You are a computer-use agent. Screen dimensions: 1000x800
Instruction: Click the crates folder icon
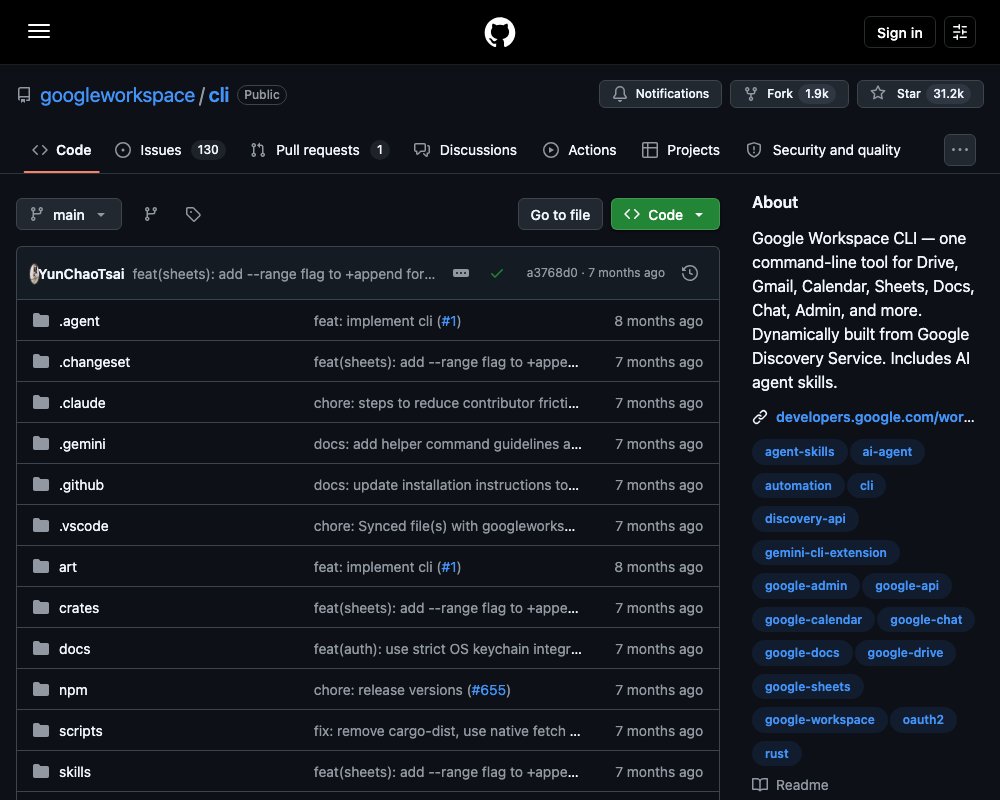(41, 607)
